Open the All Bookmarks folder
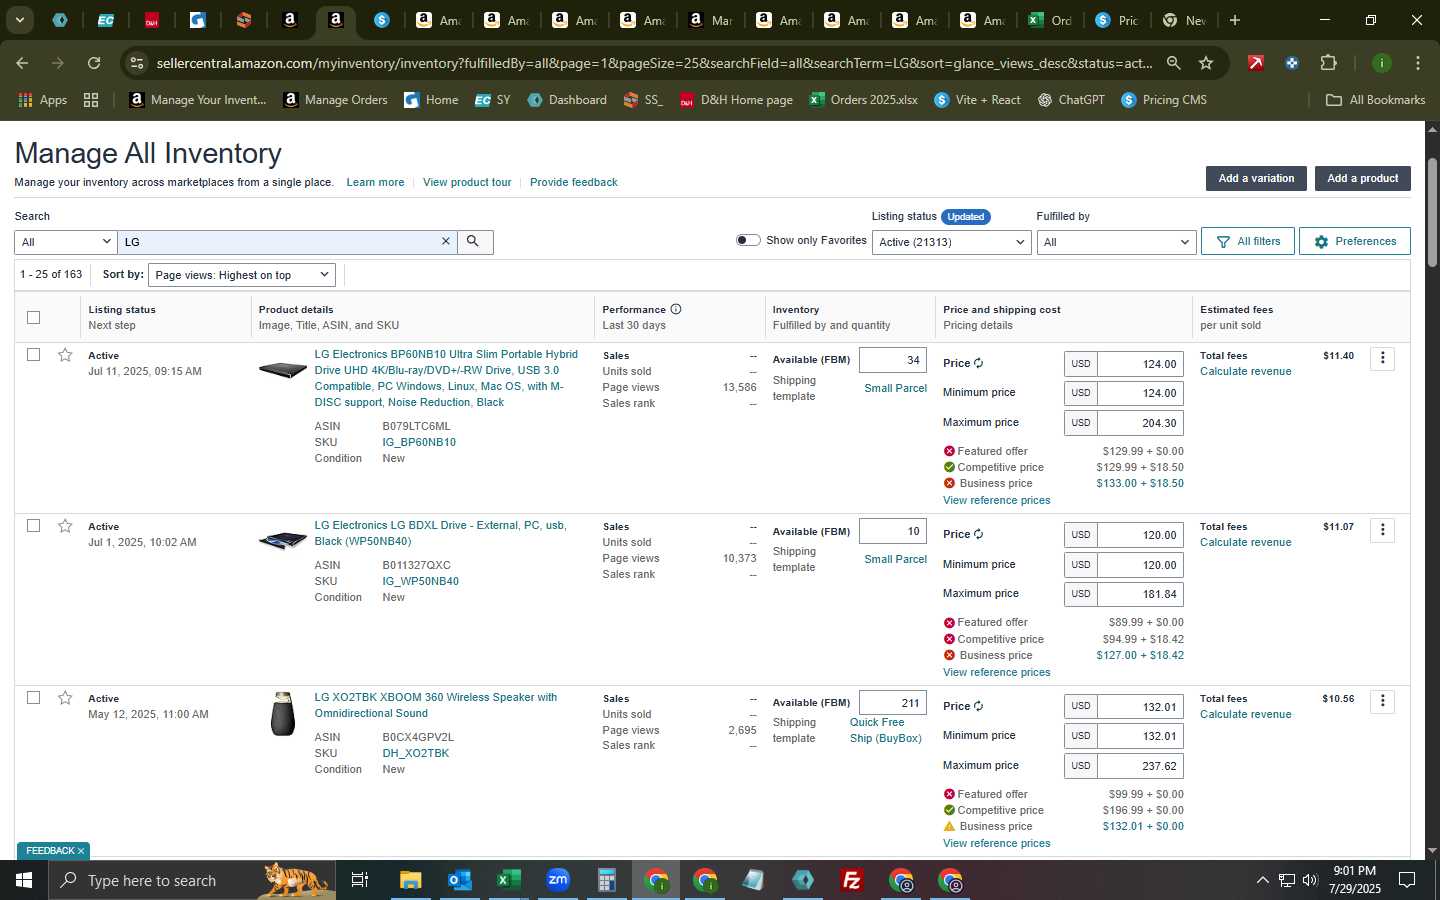 click(x=1375, y=100)
